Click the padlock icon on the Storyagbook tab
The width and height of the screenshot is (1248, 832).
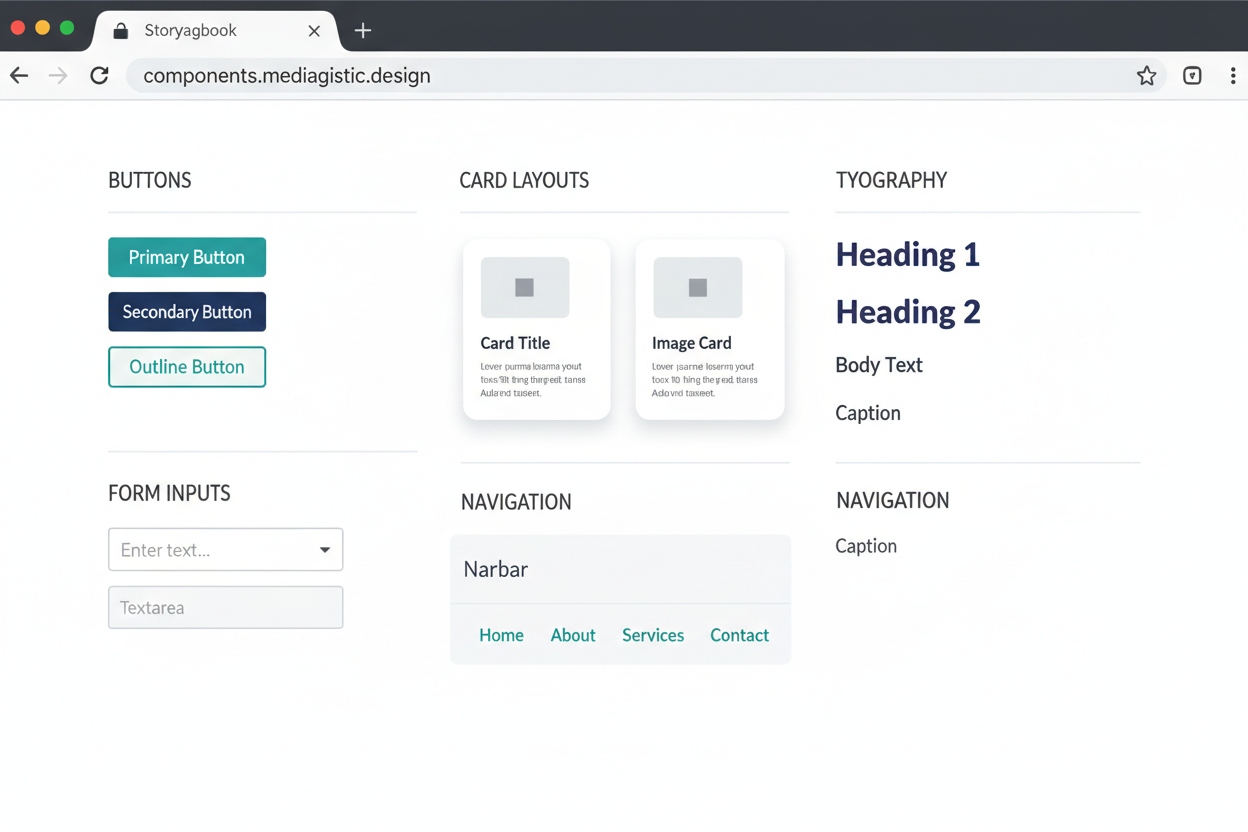click(120, 30)
